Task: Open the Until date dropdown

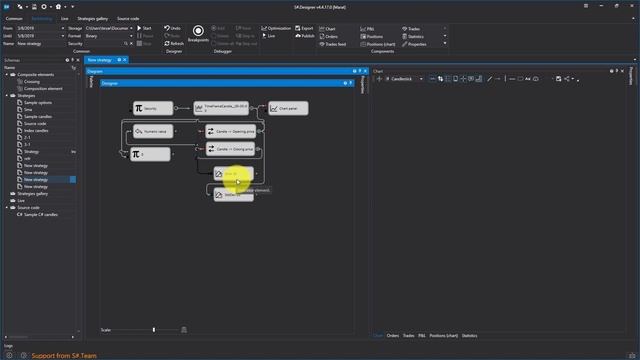Action: (x=62, y=36)
